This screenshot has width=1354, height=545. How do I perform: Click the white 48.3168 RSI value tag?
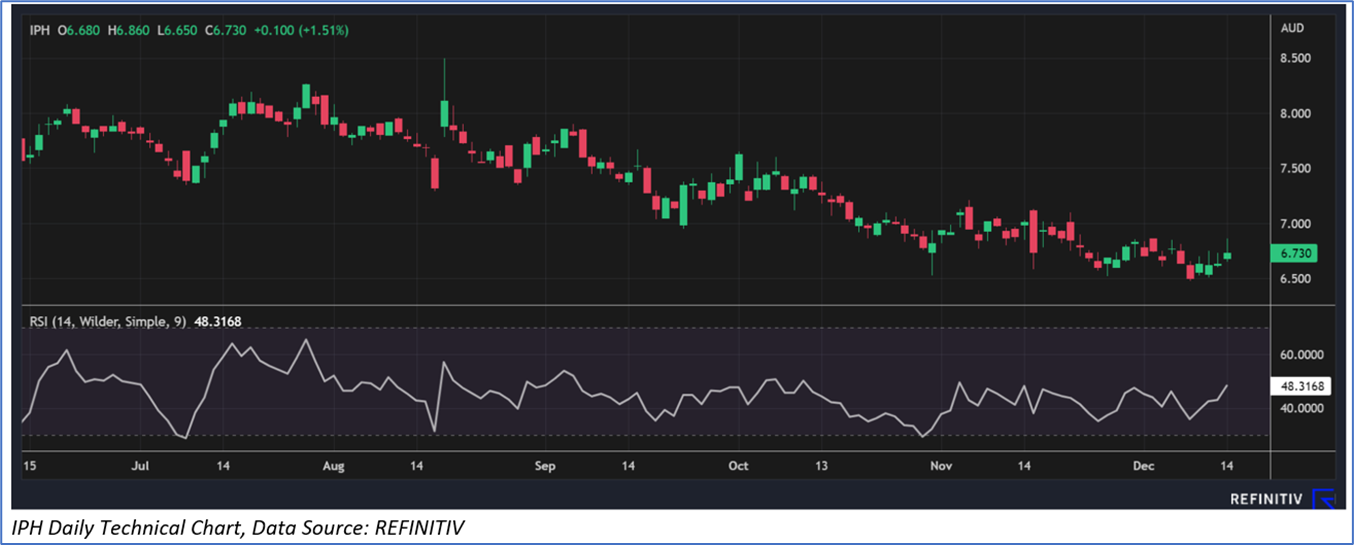[1299, 385]
